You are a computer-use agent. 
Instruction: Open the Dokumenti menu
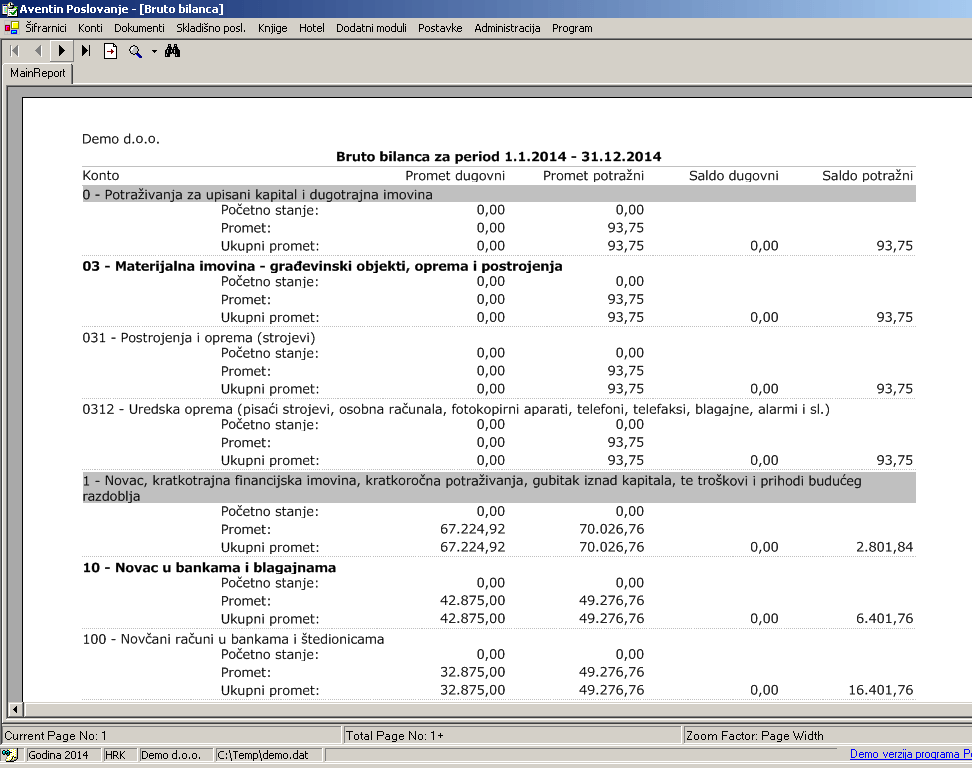tap(139, 28)
